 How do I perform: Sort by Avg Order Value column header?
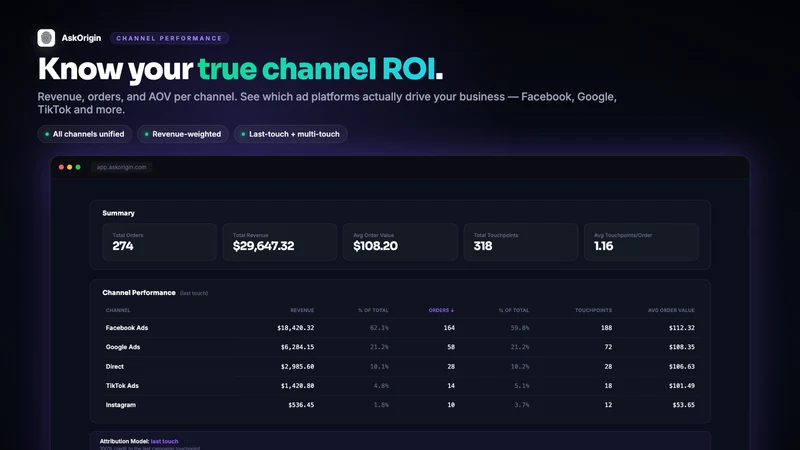[671, 310]
